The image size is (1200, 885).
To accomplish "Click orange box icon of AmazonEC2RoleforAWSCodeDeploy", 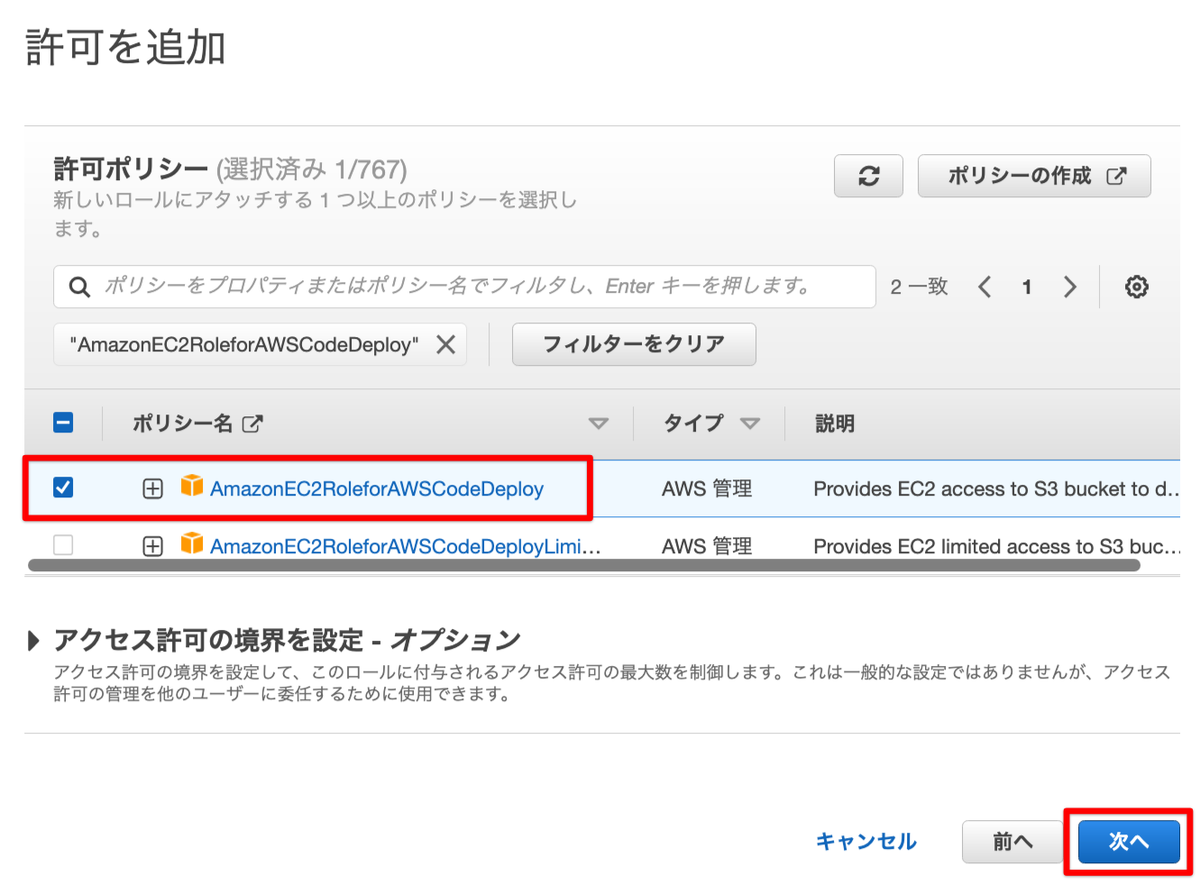I will tap(191, 487).
